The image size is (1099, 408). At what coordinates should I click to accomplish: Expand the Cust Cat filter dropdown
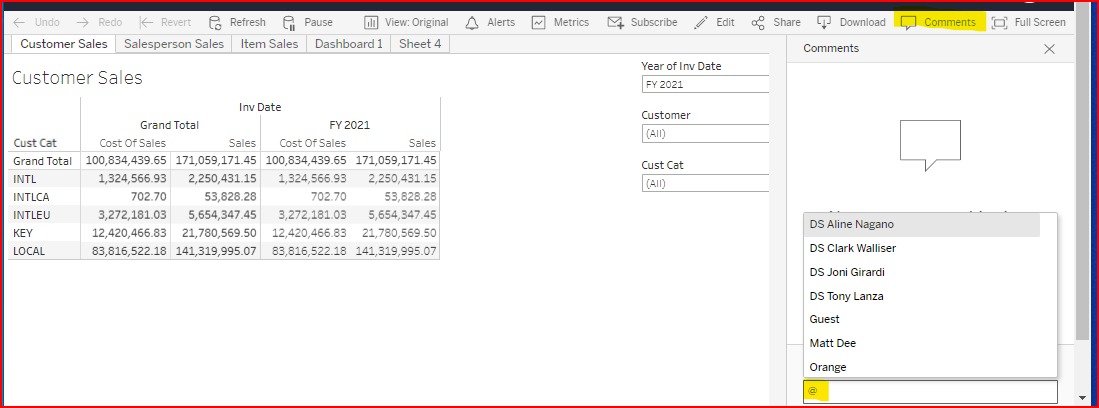(705, 183)
